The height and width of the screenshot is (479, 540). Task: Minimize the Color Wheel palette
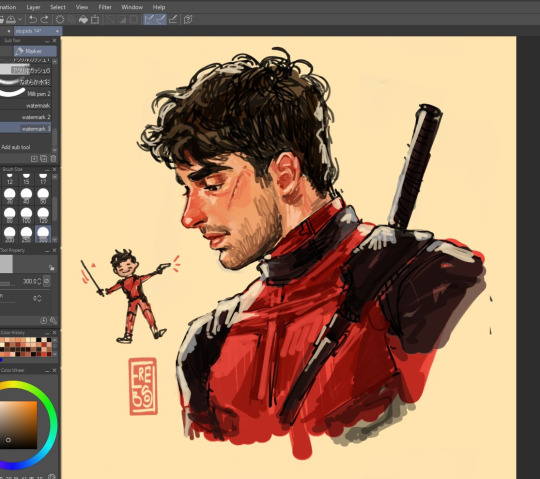coord(47,370)
